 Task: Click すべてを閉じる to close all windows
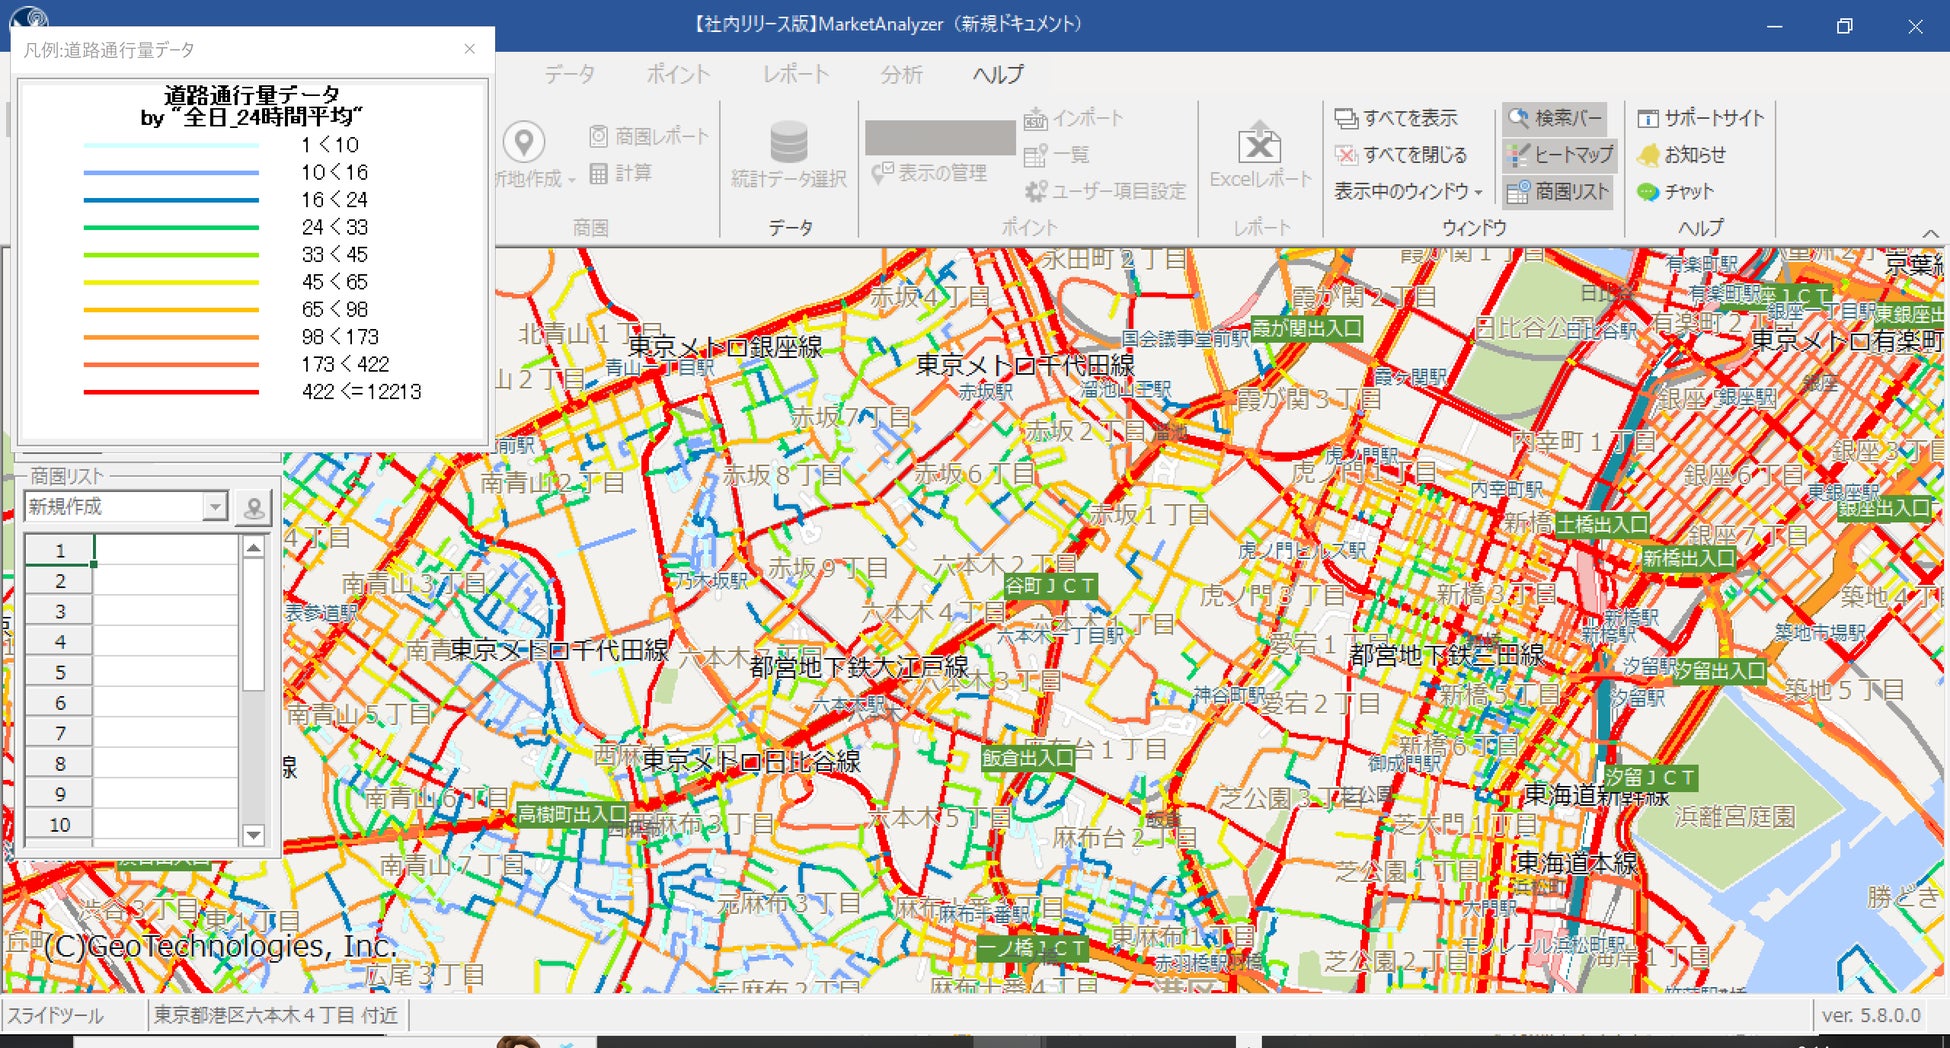[1401, 155]
